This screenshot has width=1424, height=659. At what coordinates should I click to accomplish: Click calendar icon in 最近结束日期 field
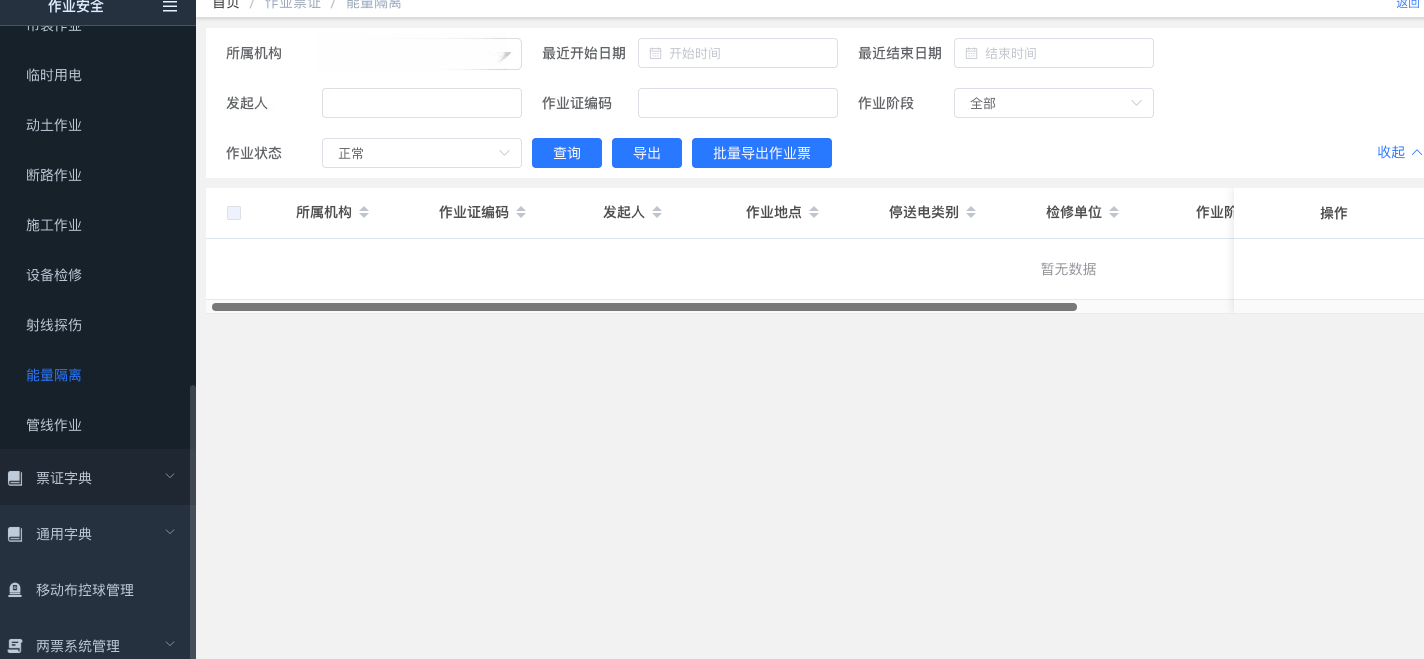tap(971, 53)
